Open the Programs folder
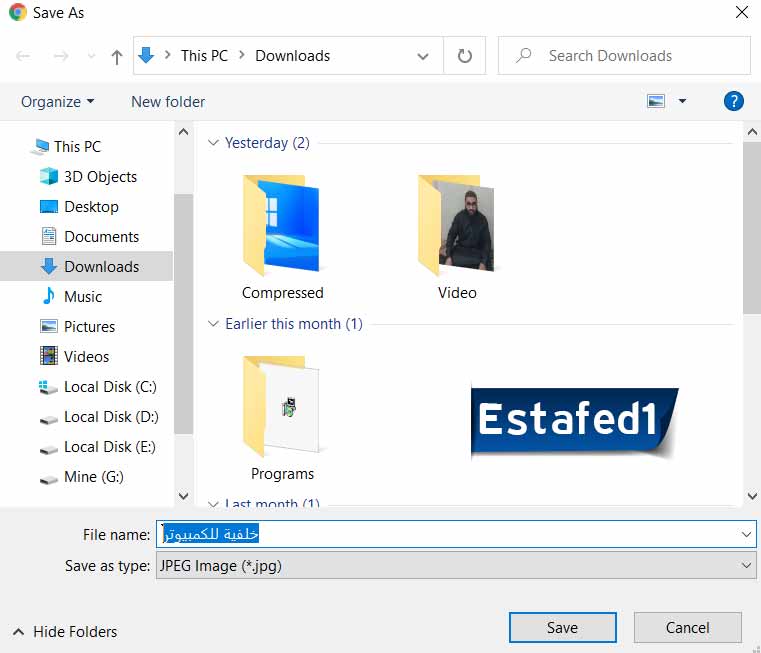The width and height of the screenshot is (761, 653). (282, 417)
